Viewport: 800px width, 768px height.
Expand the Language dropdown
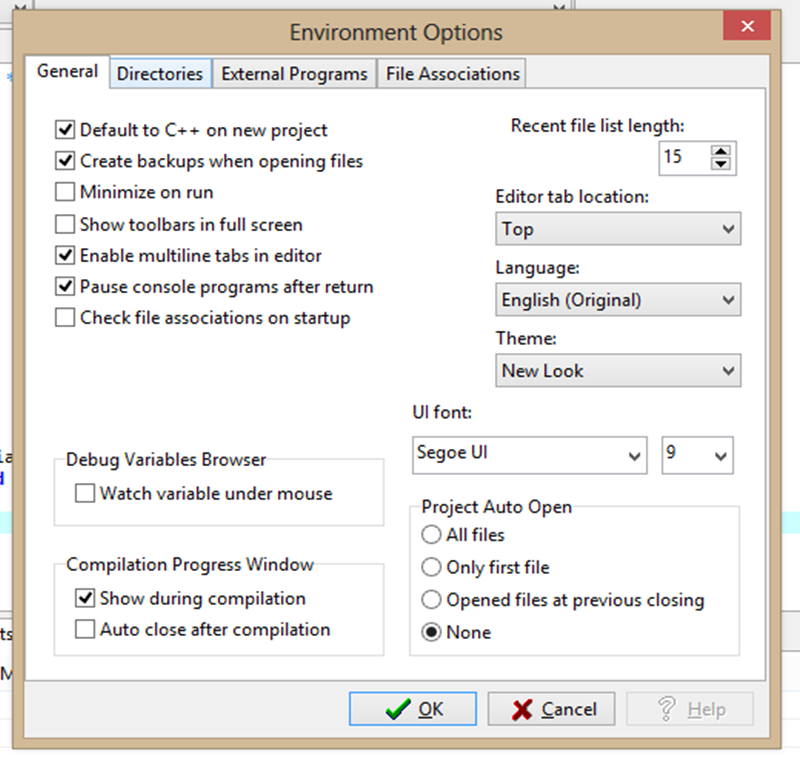(x=618, y=300)
